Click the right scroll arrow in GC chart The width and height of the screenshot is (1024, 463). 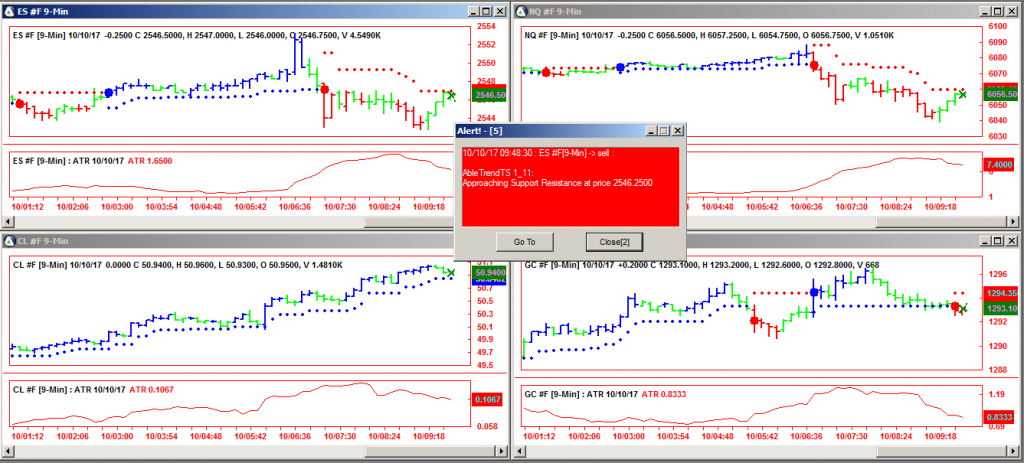1014,451
